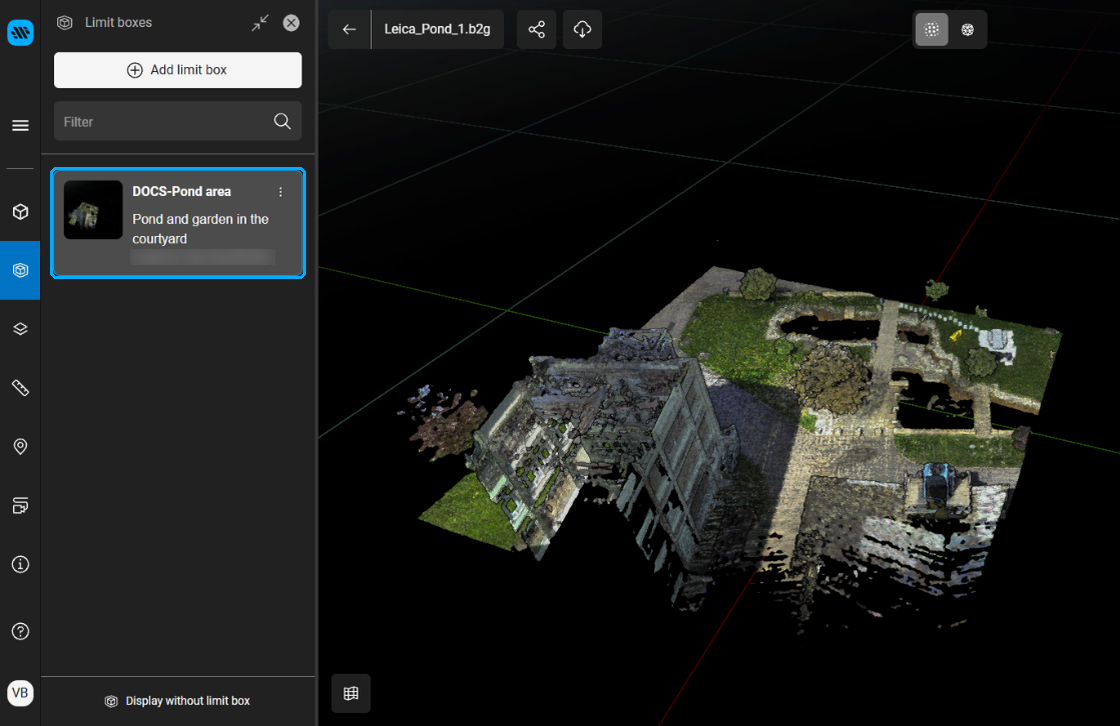
Task: Select the Limit boxes sidebar icon
Action: pos(20,270)
